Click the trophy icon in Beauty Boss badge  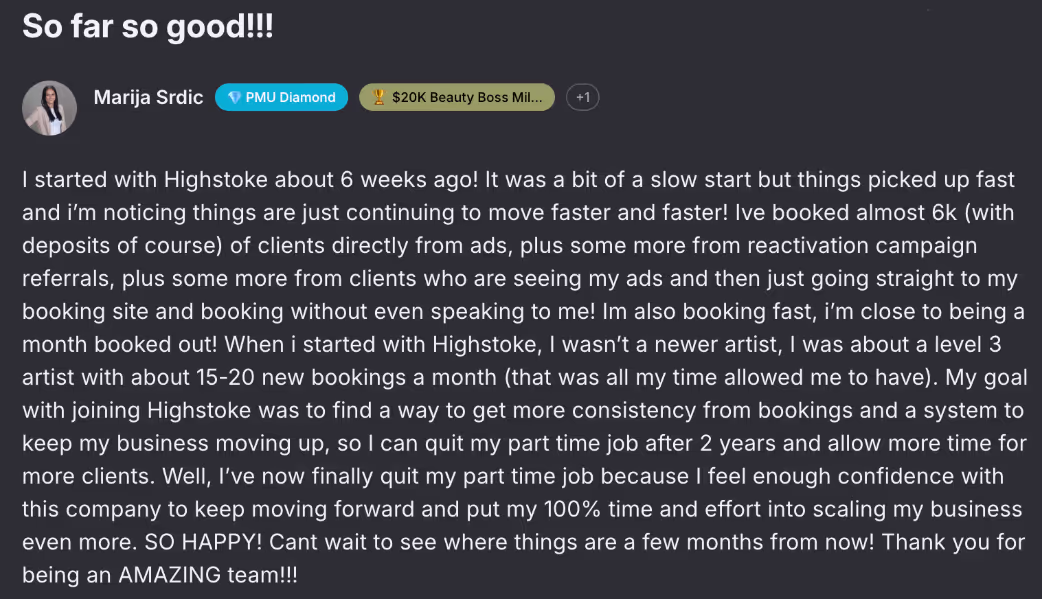[x=378, y=97]
